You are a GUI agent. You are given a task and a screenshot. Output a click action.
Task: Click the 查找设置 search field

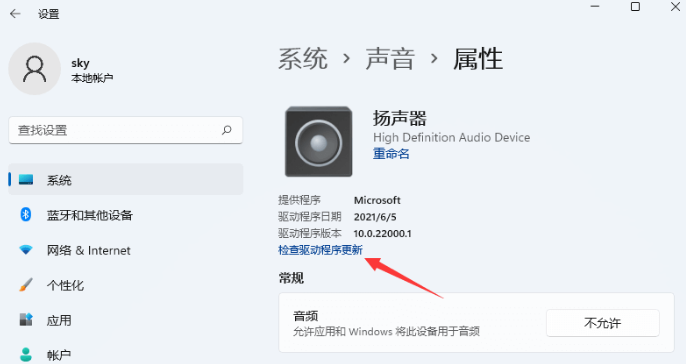(126, 130)
